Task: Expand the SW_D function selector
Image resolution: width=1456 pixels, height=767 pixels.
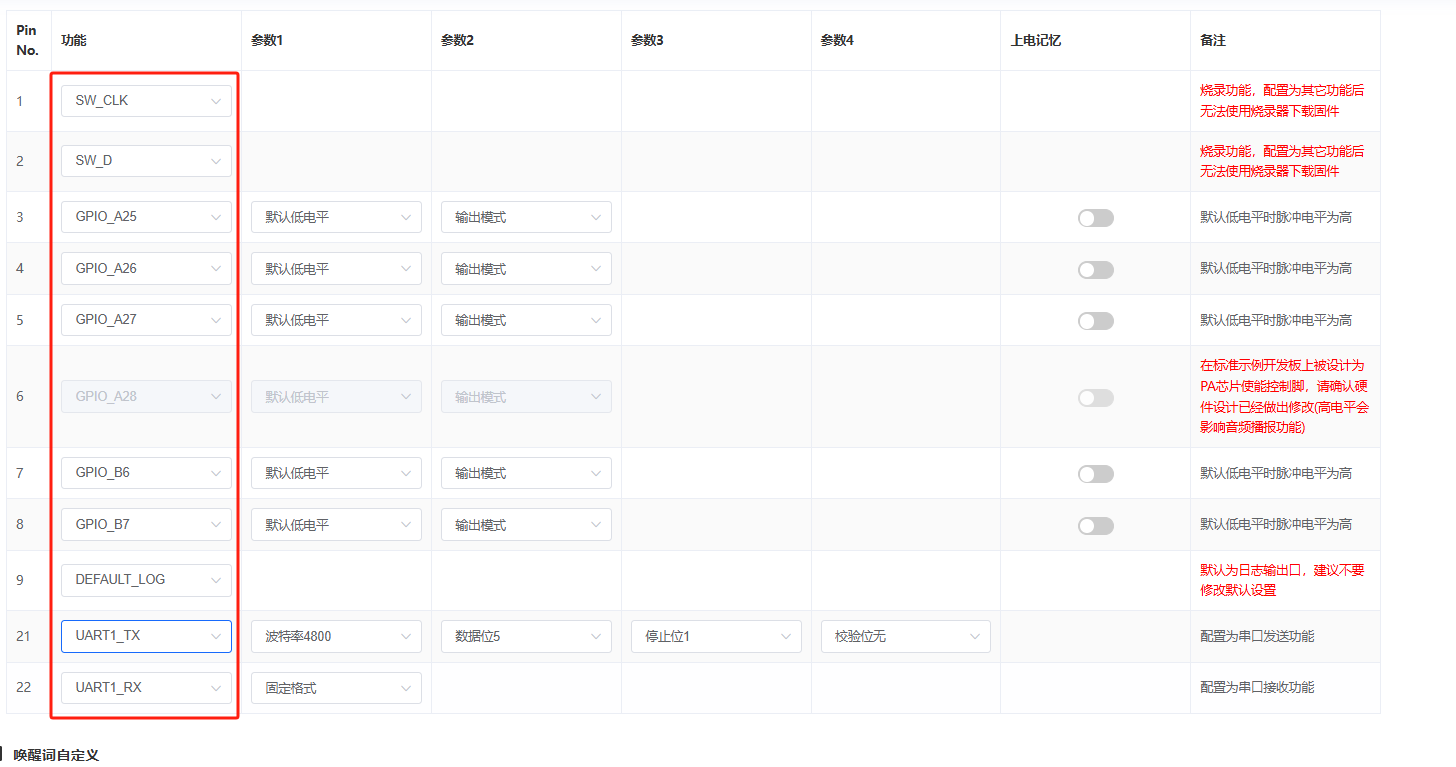Action: click(146, 161)
